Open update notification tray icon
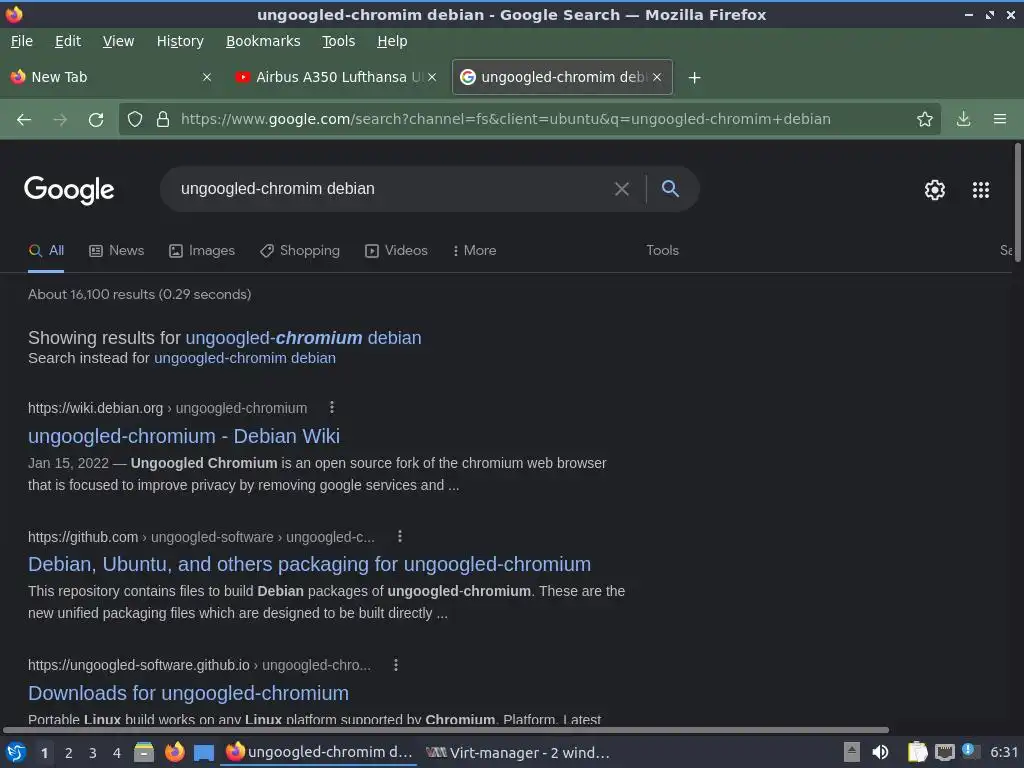The width and height of the screenshot is (1024, 768). (970, 752)
